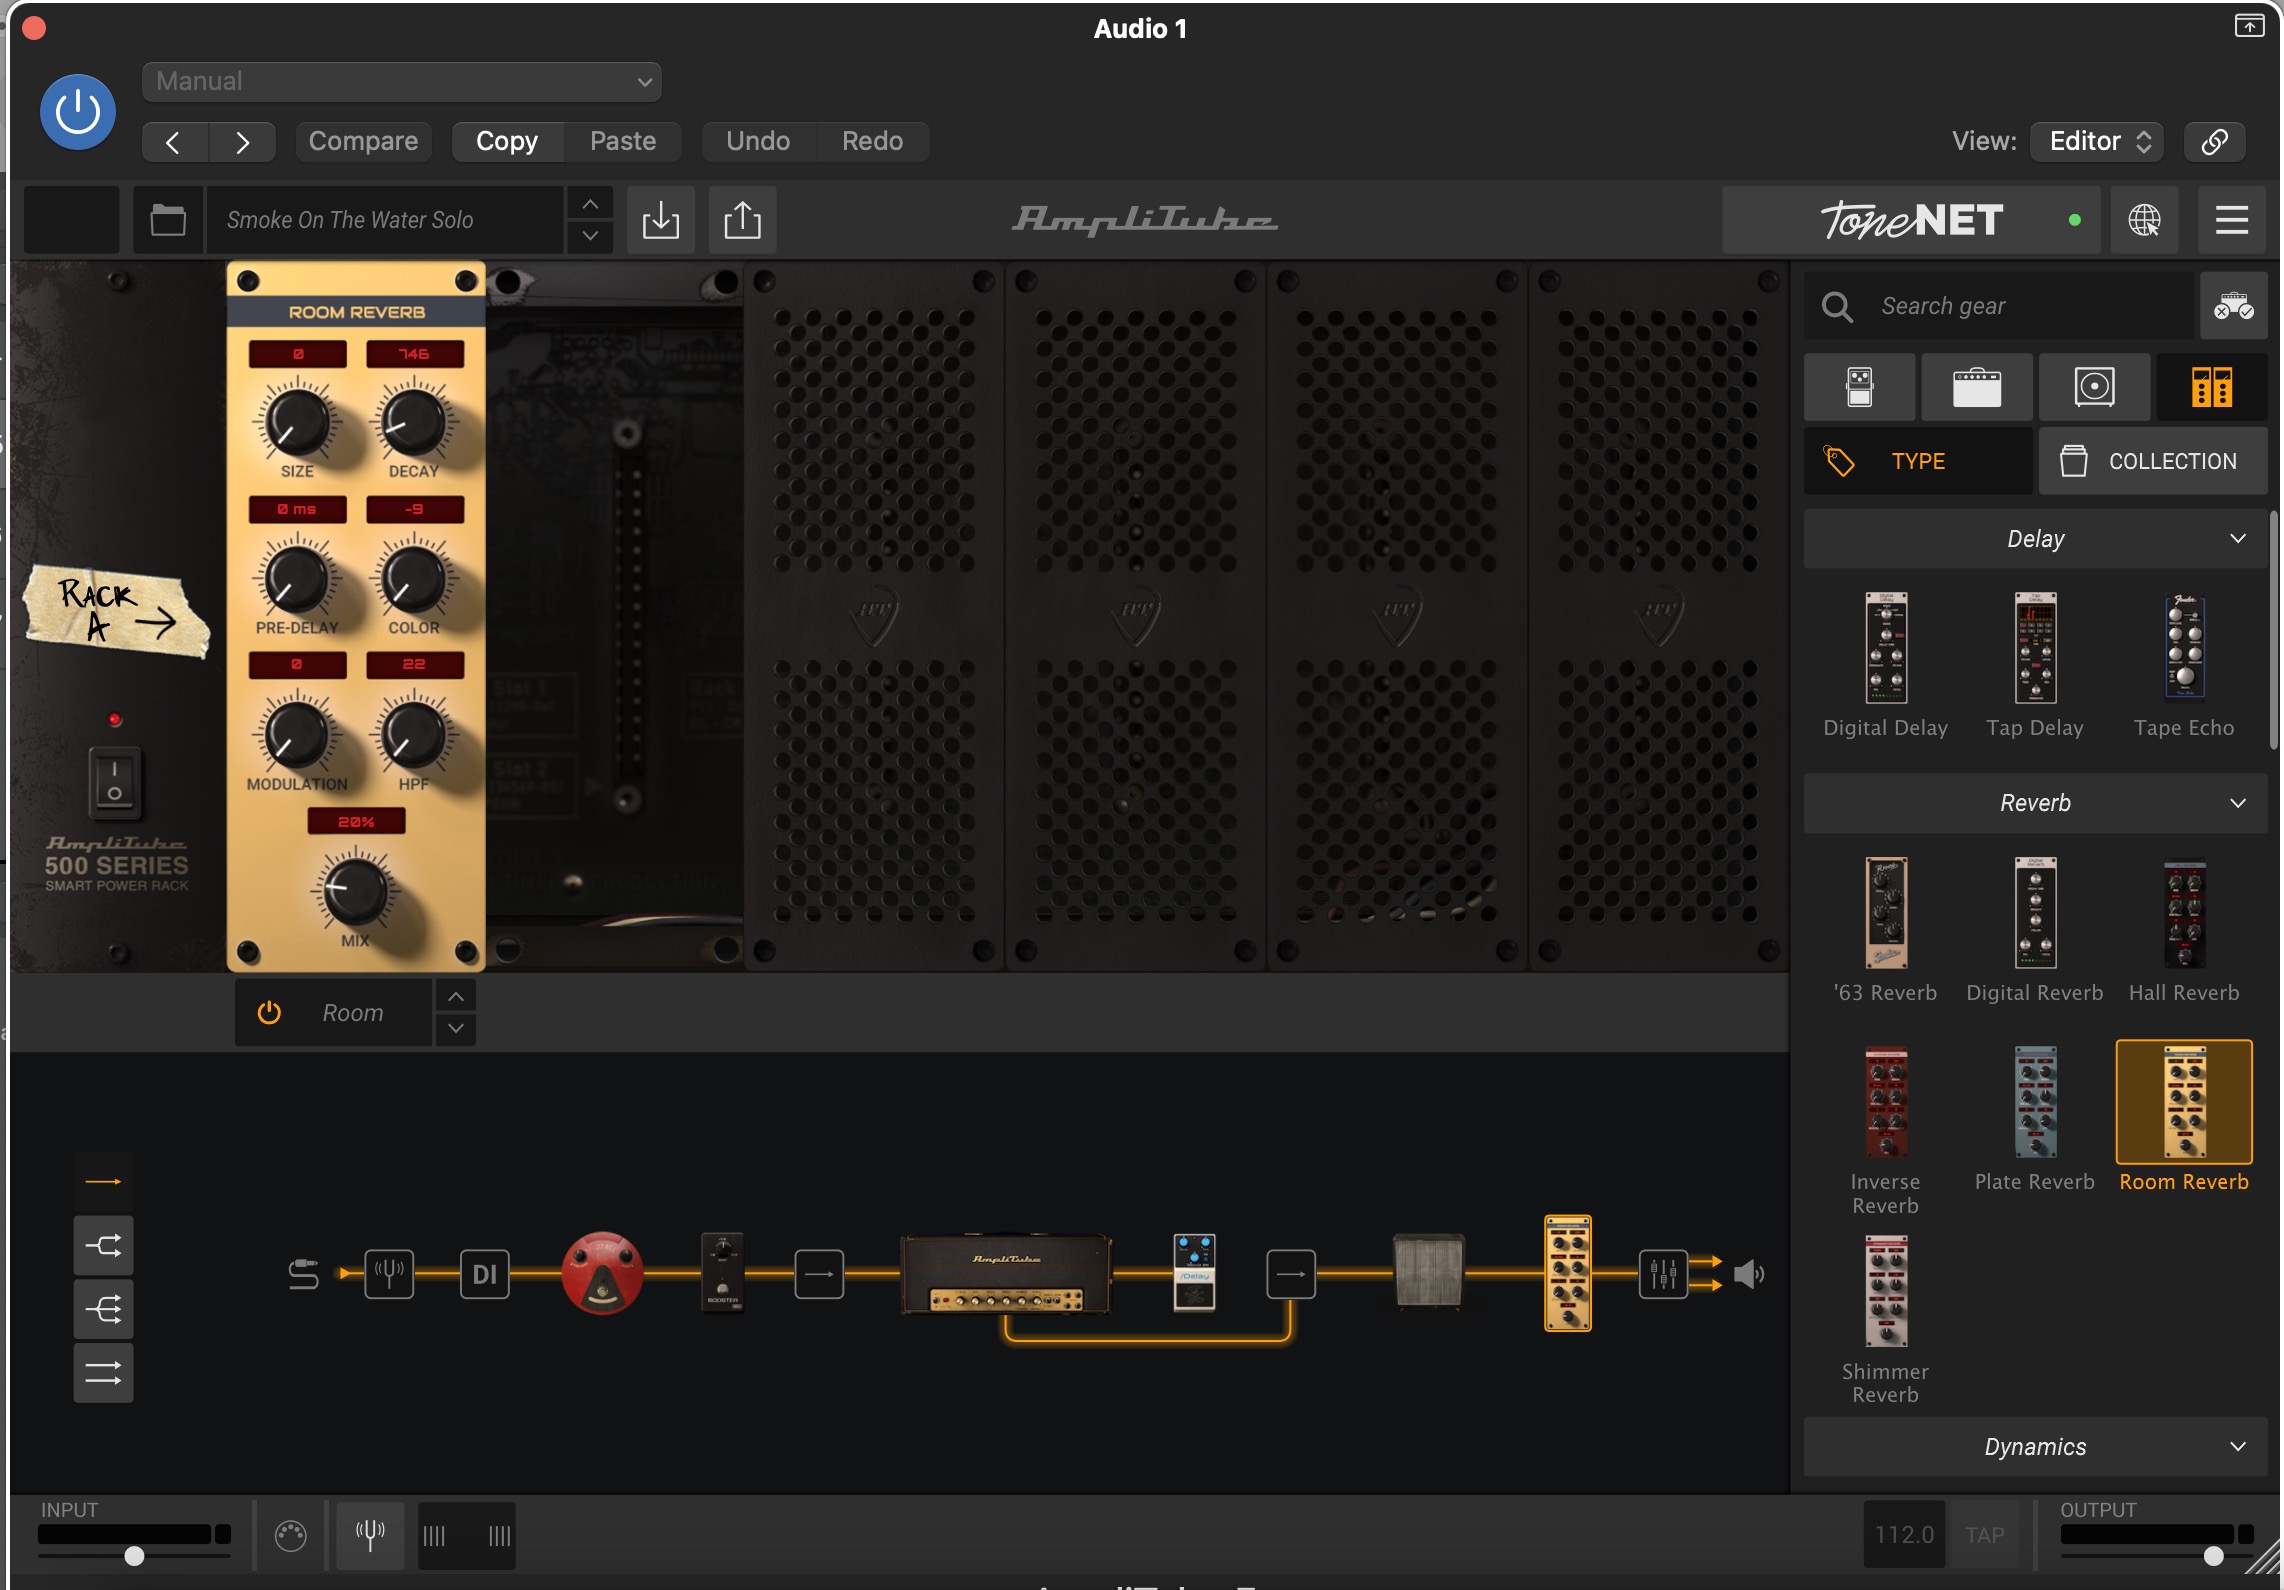
Task: Toggle the link chain icon button
Action: pyautogui.click(x=2215, y=142)
